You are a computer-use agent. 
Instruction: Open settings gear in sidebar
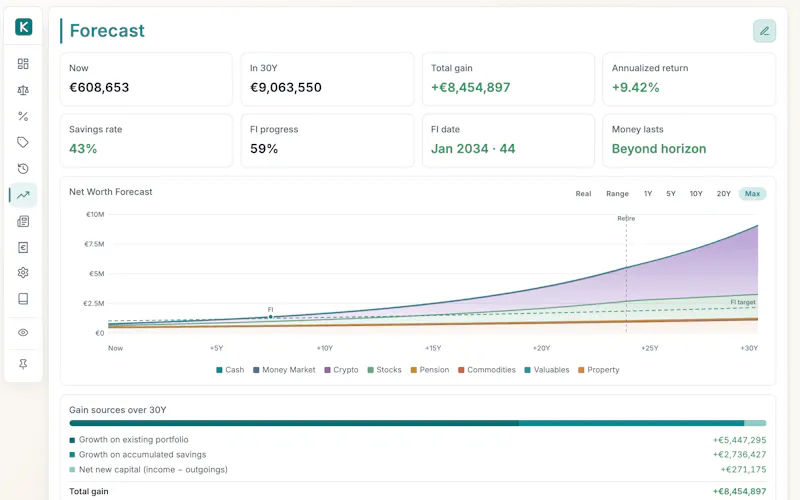click(x=23, y=273)
